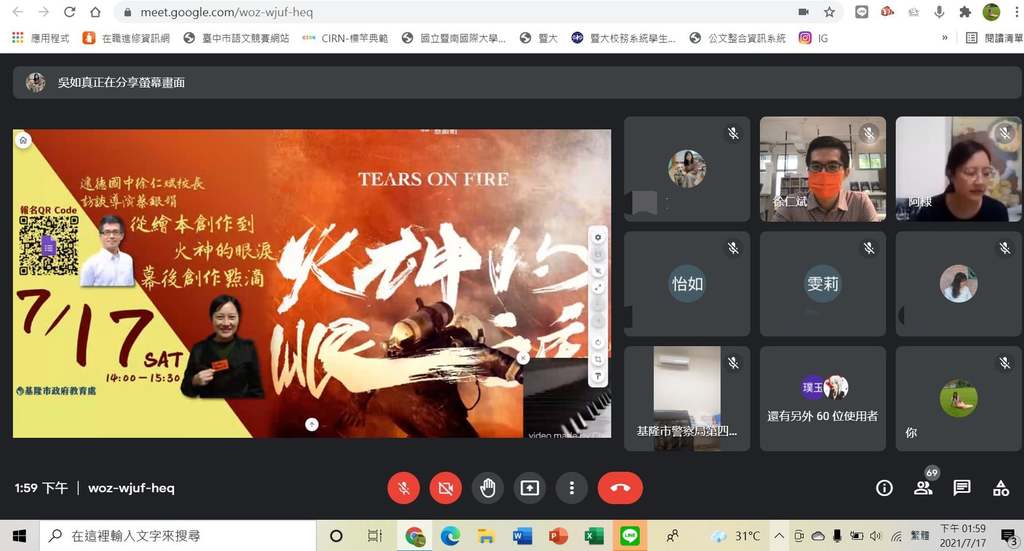The image size is (1024, 551).
Task: Open the Windows Start menu
Action: point(20,536)
